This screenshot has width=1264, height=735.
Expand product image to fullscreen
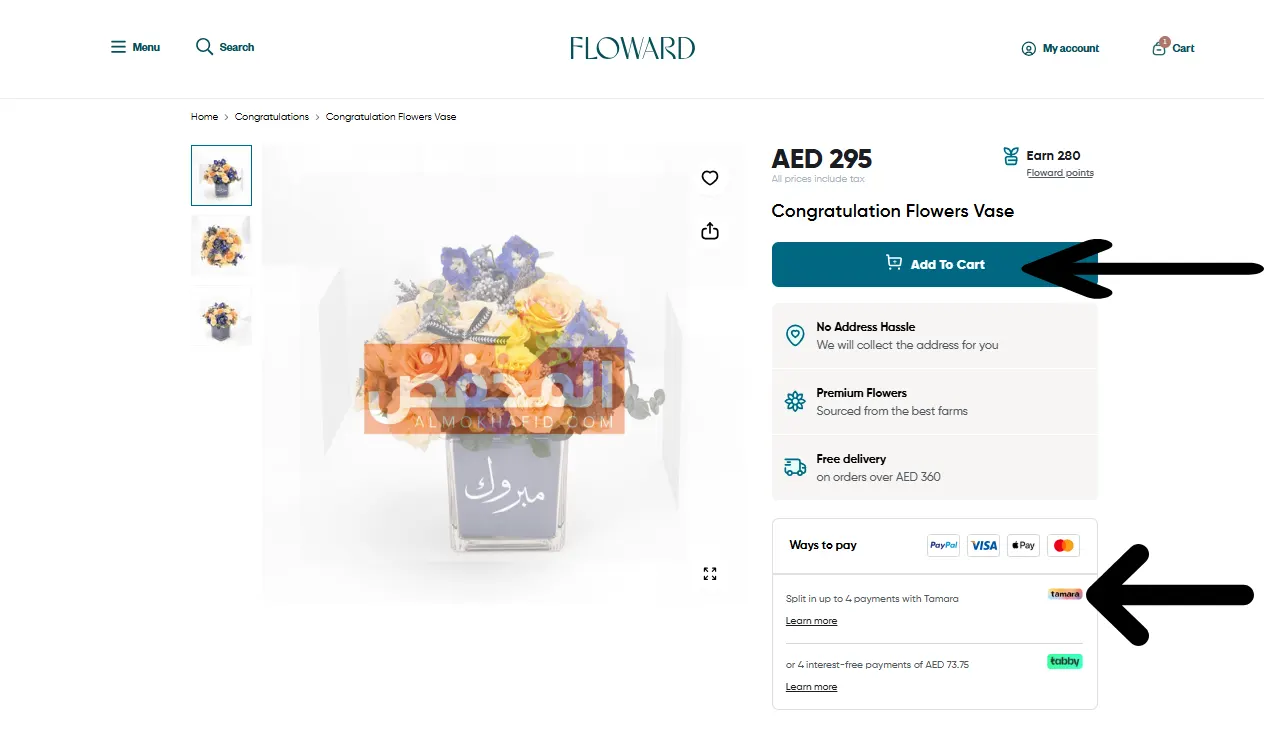[x=710, y=574]
